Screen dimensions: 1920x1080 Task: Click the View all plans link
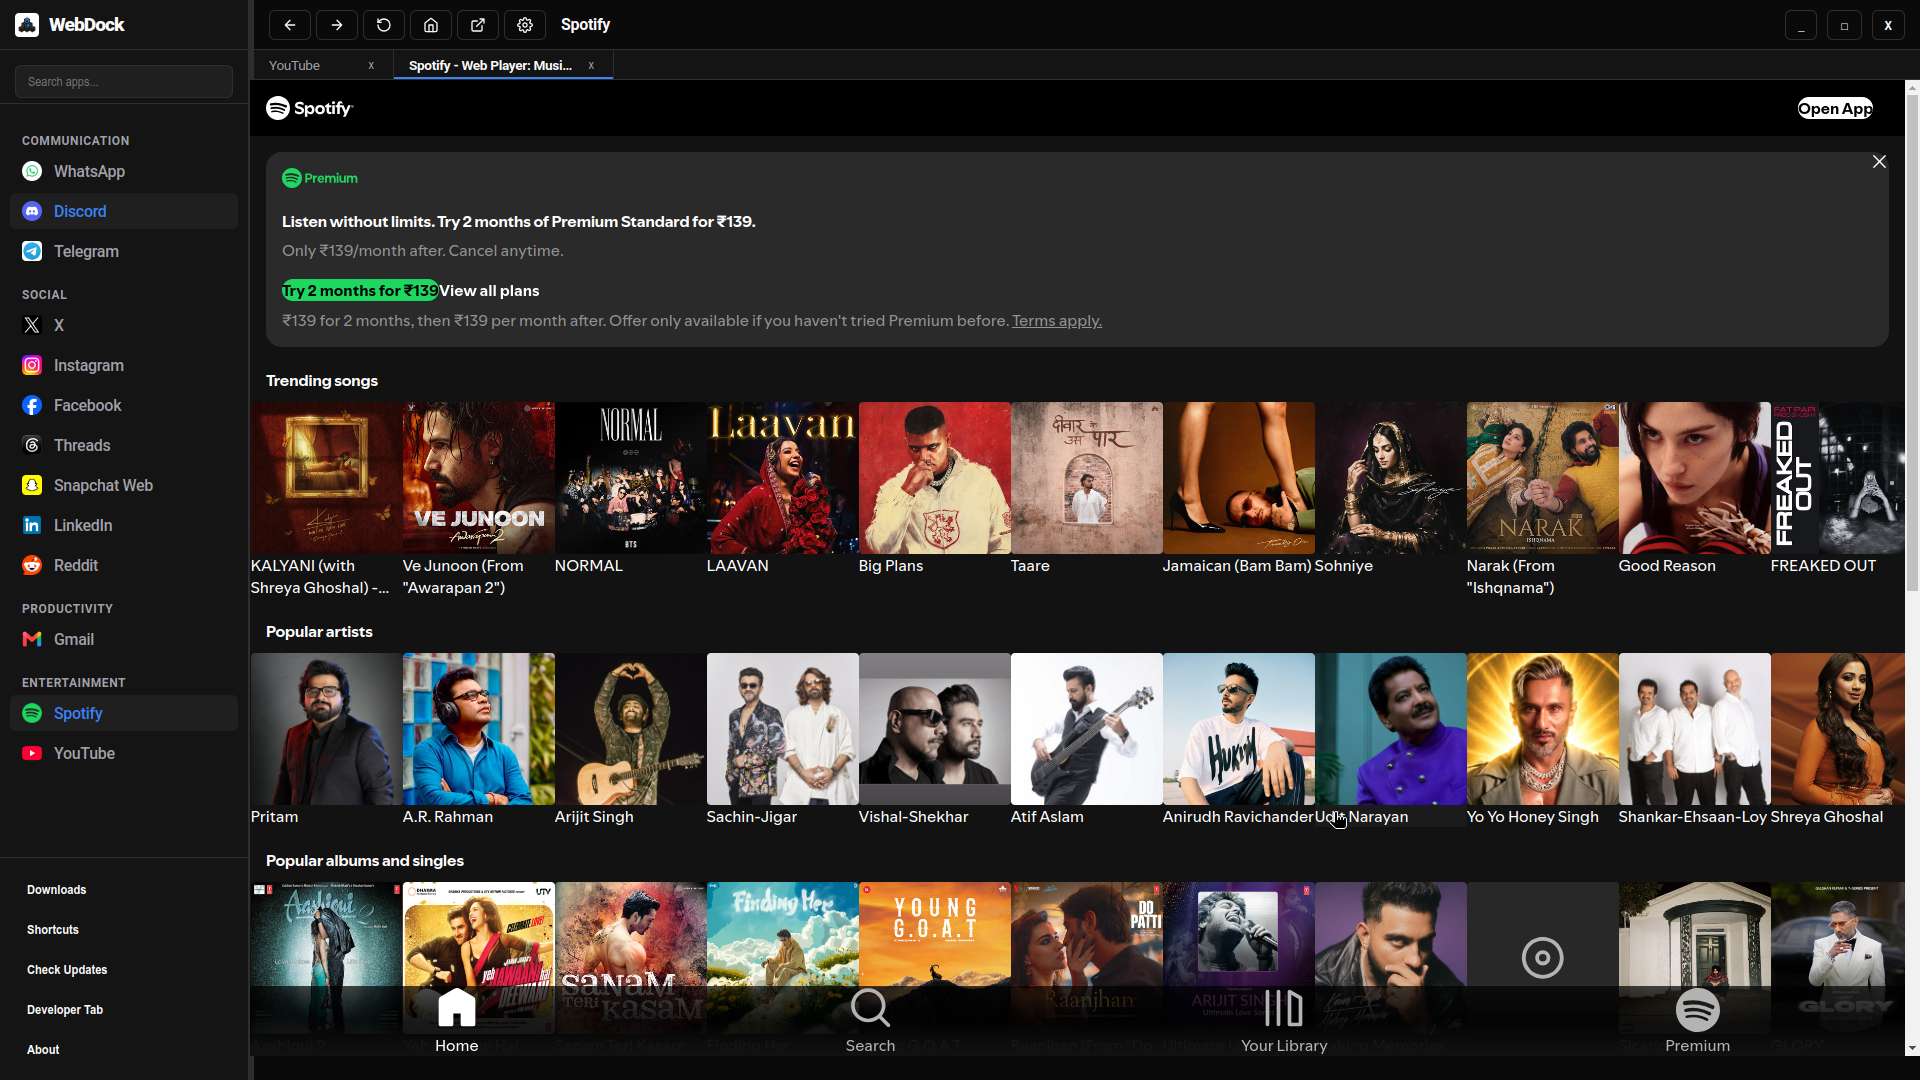click(x=489, y=290)
